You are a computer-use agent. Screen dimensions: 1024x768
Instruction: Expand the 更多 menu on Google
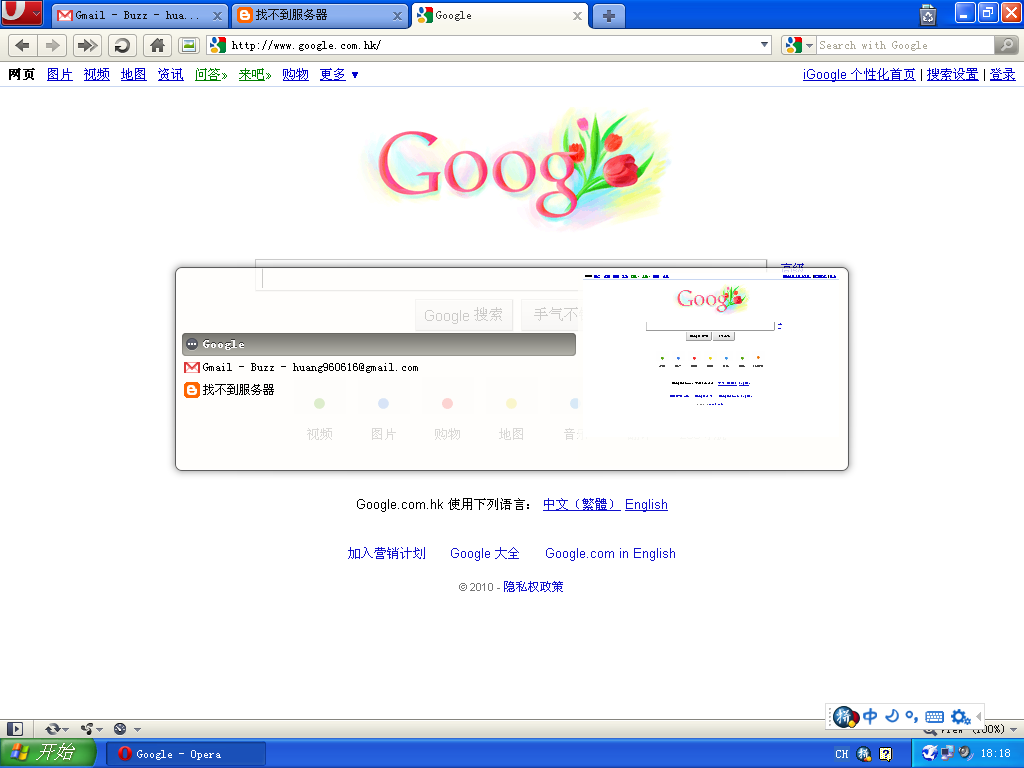tap(338, 74)
